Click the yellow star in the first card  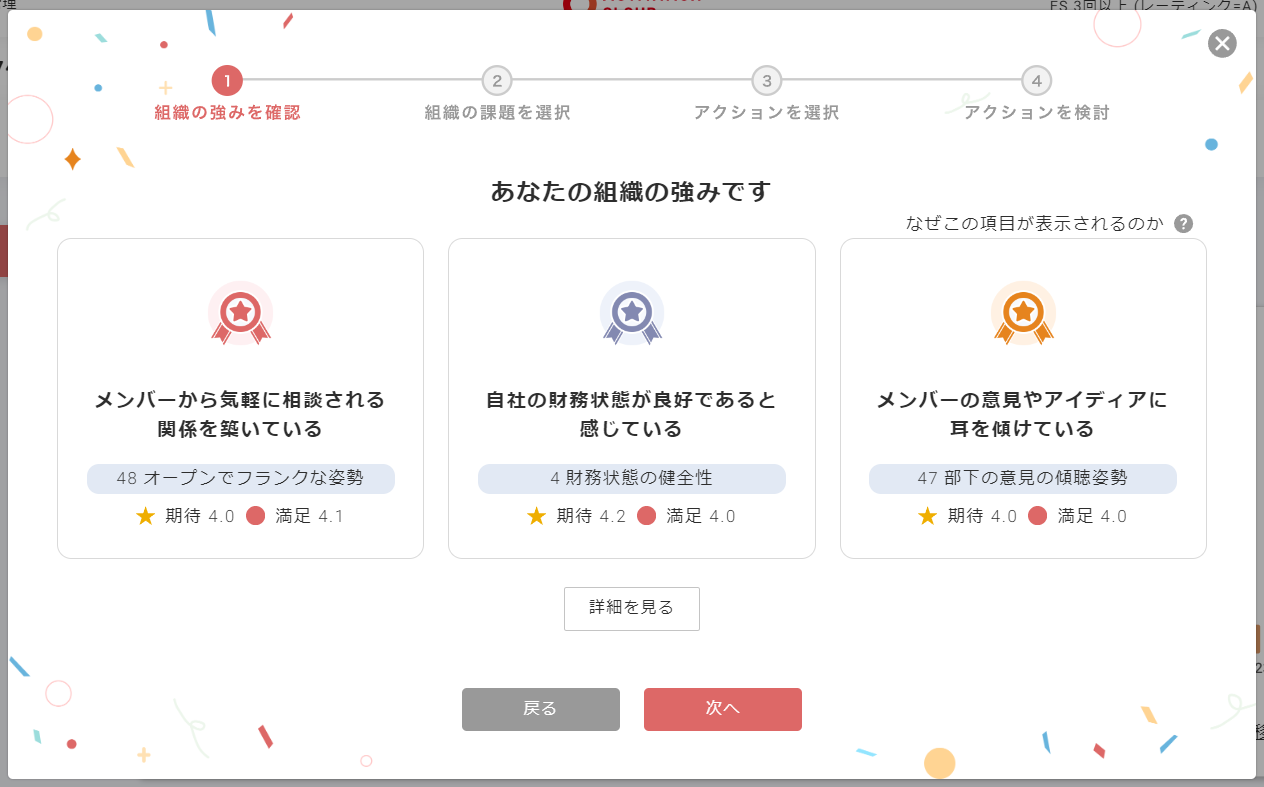tap(146, 516)
